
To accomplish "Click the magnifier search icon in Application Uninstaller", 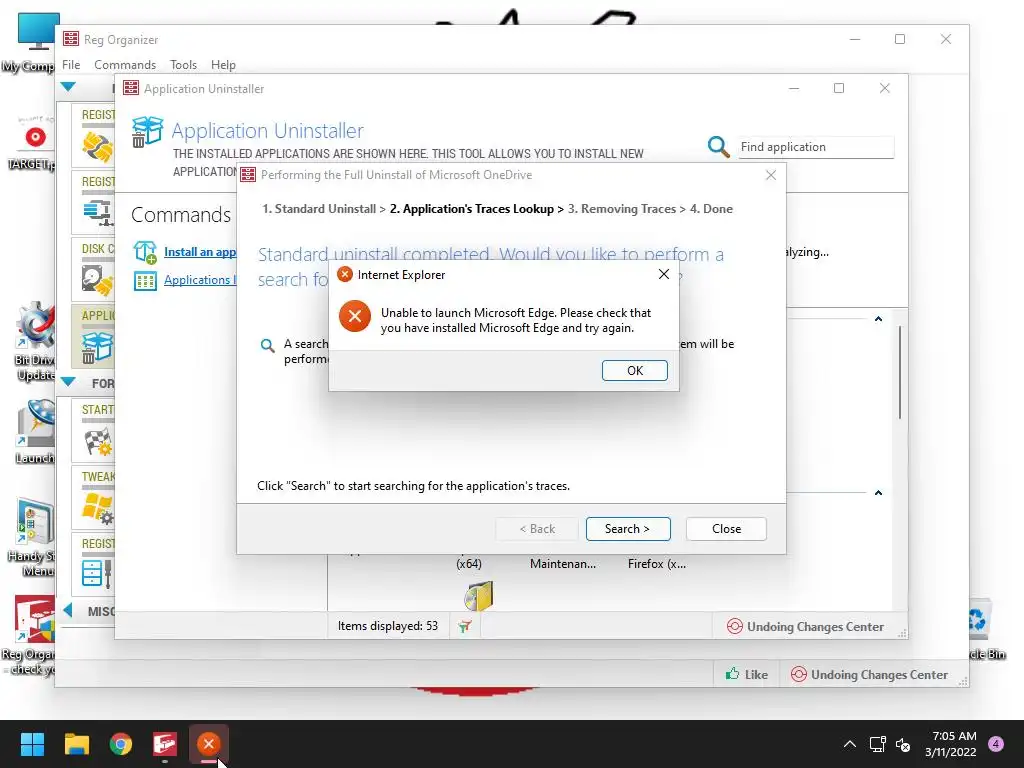I will click(718, 146).
